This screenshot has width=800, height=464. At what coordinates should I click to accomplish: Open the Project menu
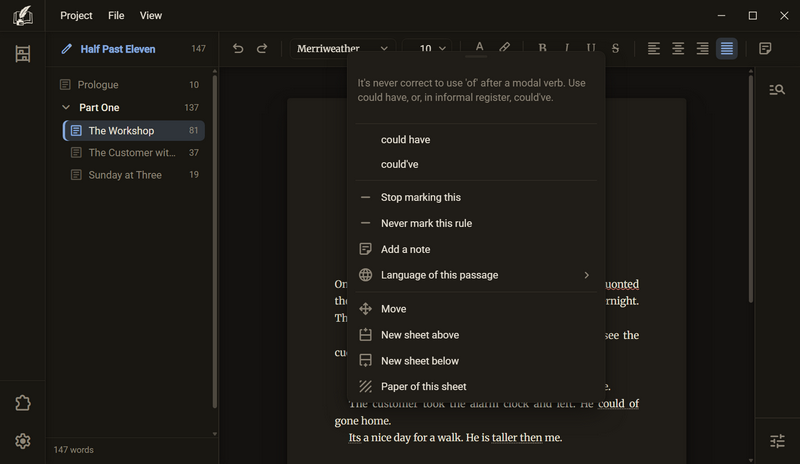coord(76,16)
